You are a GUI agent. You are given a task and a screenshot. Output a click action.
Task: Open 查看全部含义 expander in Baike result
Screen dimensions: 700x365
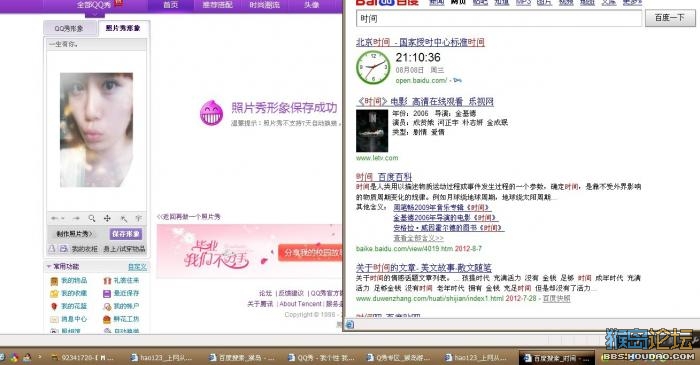[x=418, y=238]
